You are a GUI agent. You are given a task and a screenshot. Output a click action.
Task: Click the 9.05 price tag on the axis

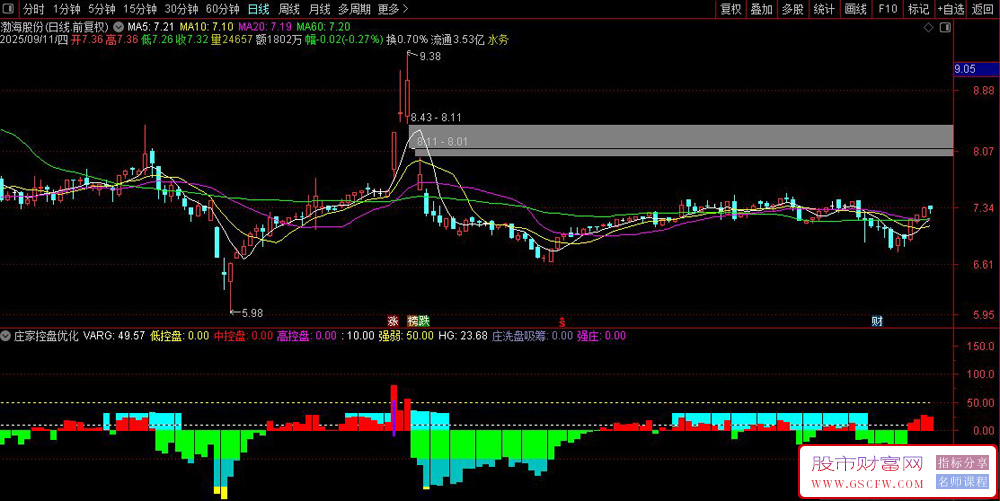coord(976,69)
